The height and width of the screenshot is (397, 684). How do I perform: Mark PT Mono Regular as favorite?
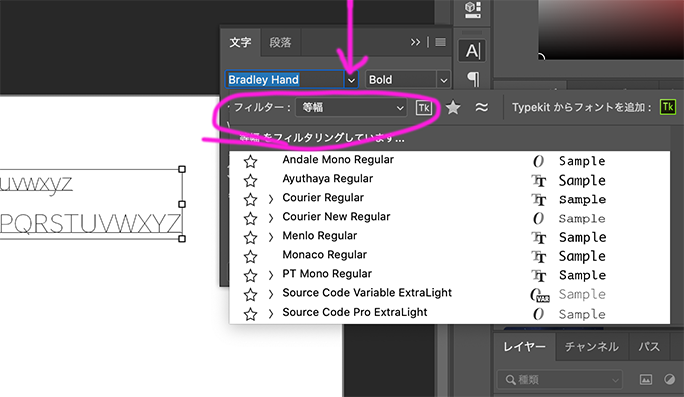[250, 276]
